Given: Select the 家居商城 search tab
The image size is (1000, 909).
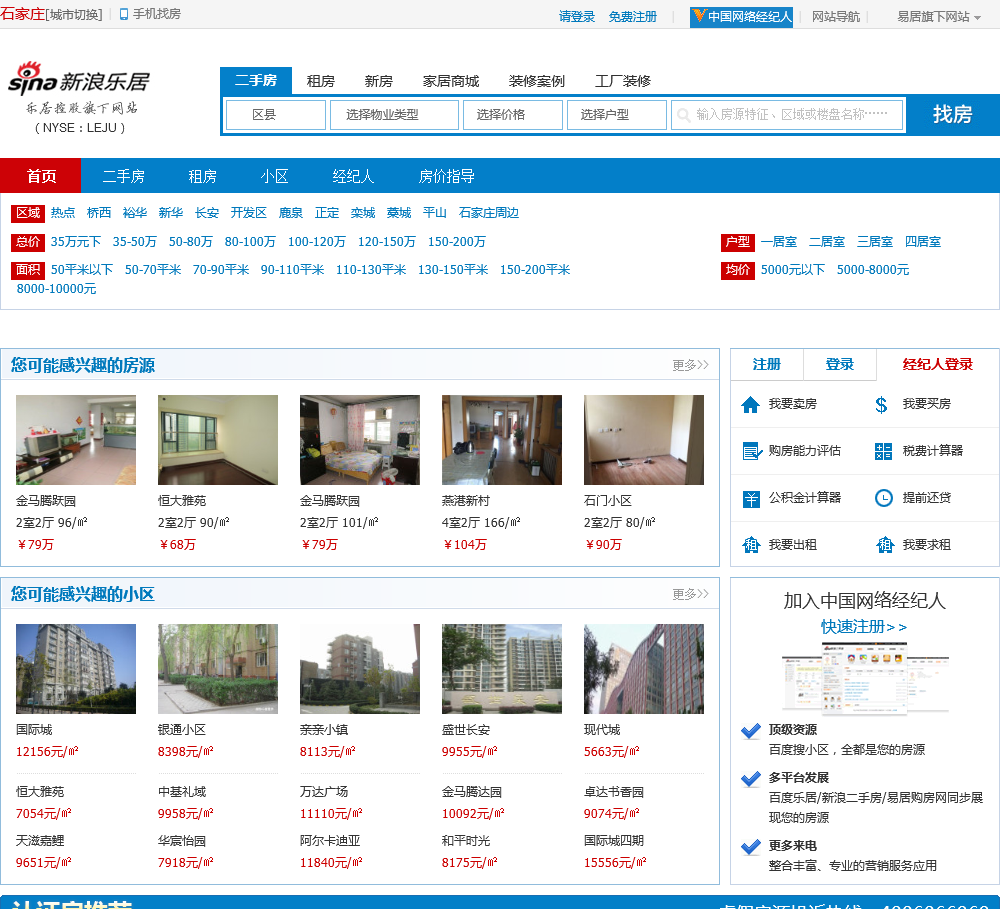Looking at the screenshot, I should (450, 81).
